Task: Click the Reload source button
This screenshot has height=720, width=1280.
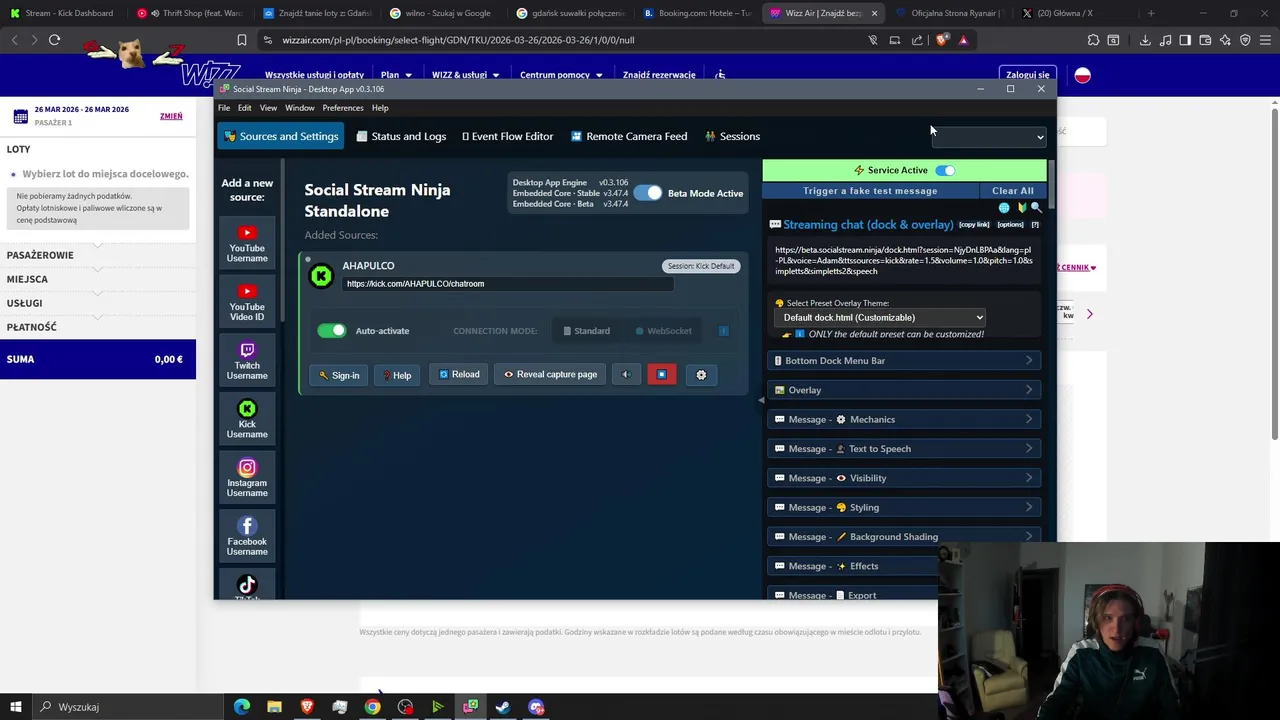Action: [459, 375]
